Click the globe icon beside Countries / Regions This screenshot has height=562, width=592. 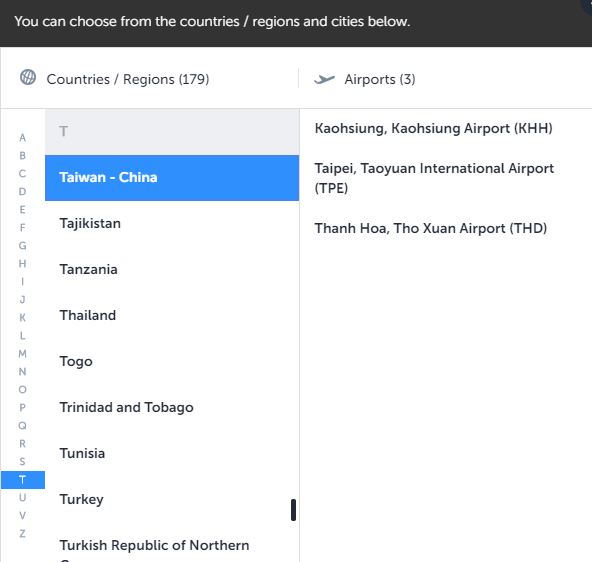pos(28,77)
